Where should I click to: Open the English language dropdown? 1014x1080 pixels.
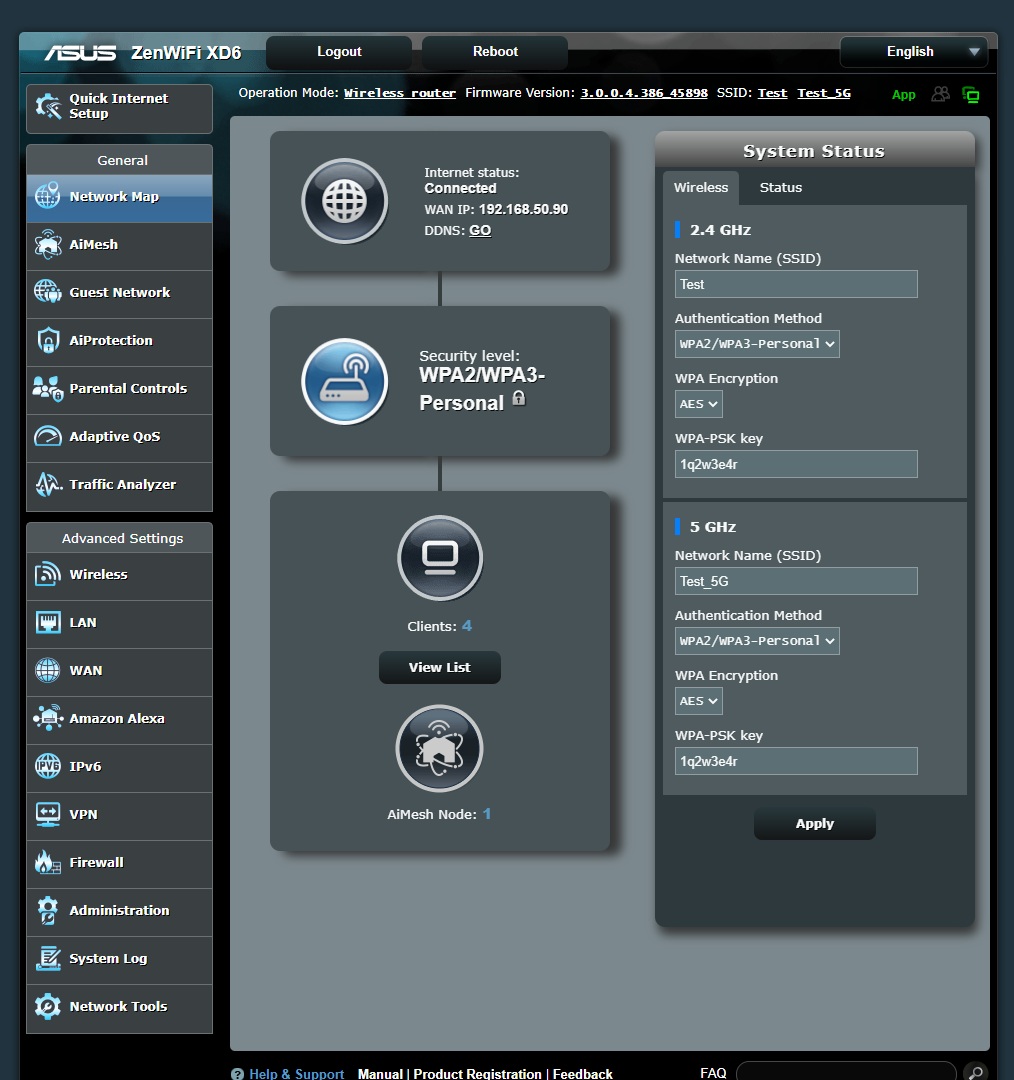coord(913,52)
